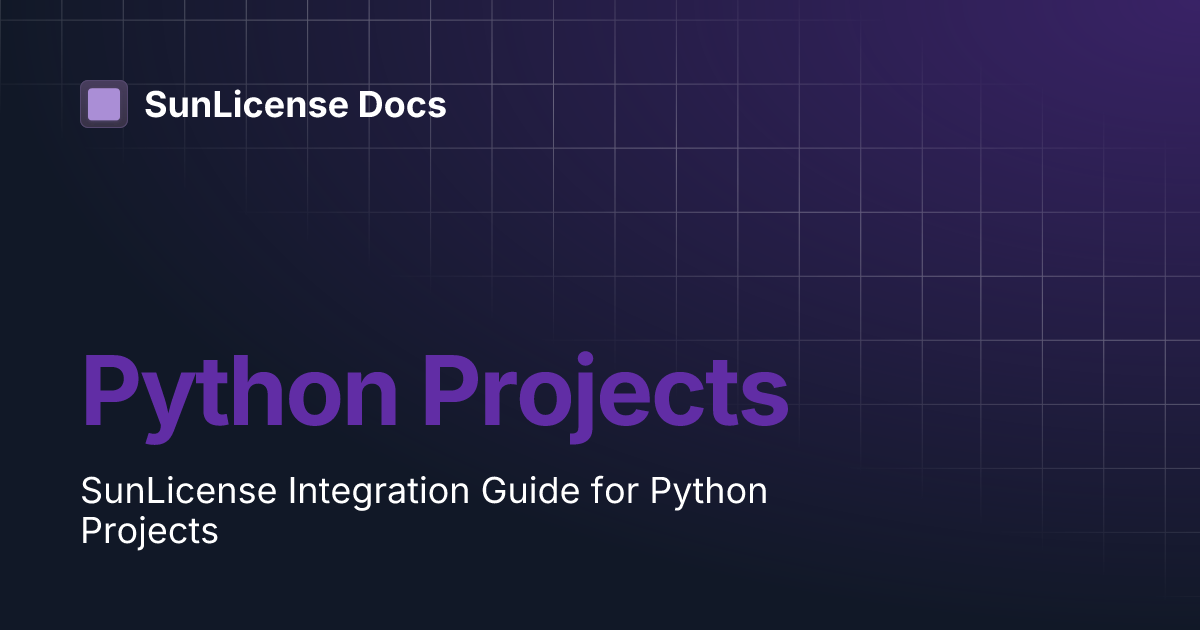Viewport: 1200px width, 630px height.
Task: Open the 'Python Projects' page heading
Action: [x=435, y=390]
